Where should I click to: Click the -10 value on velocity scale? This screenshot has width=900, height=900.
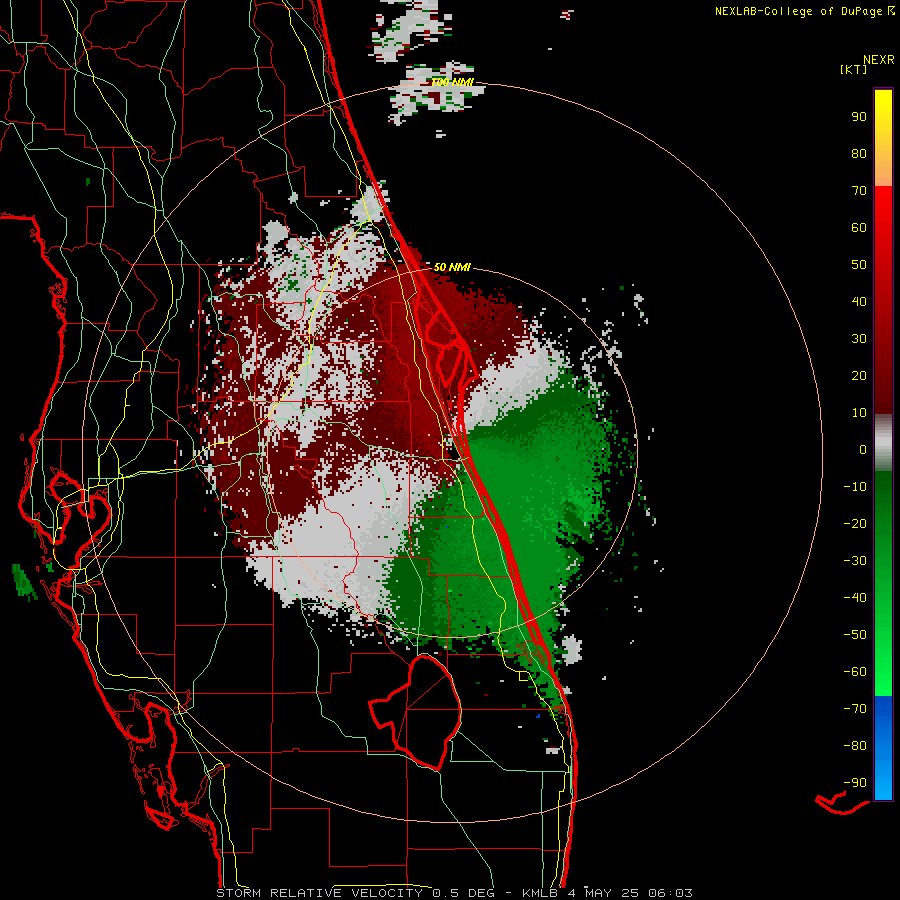click(855, 487)
